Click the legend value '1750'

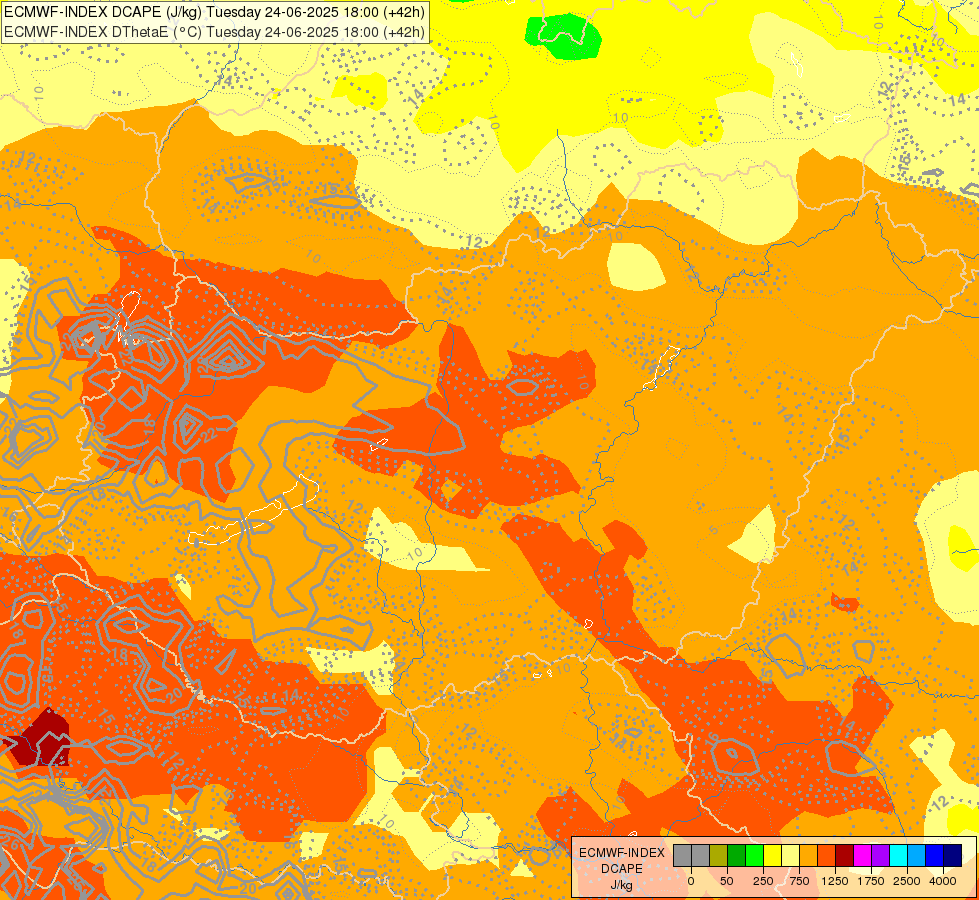point(871,881)
